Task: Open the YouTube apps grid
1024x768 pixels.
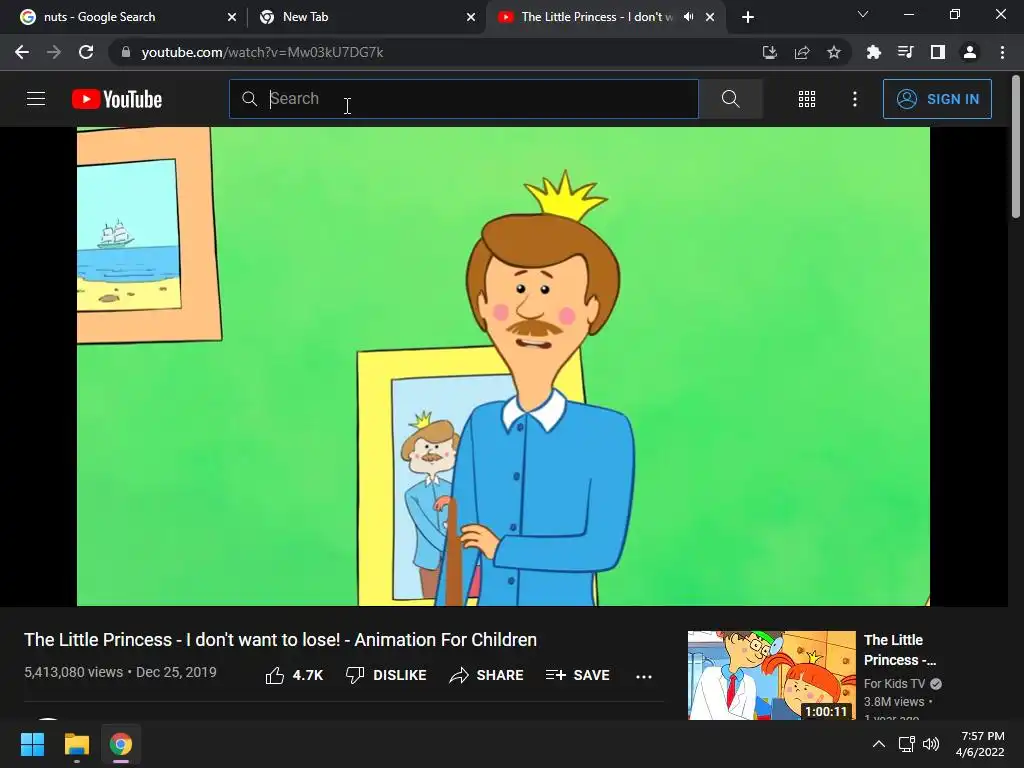Action: (x=807, y=99)
